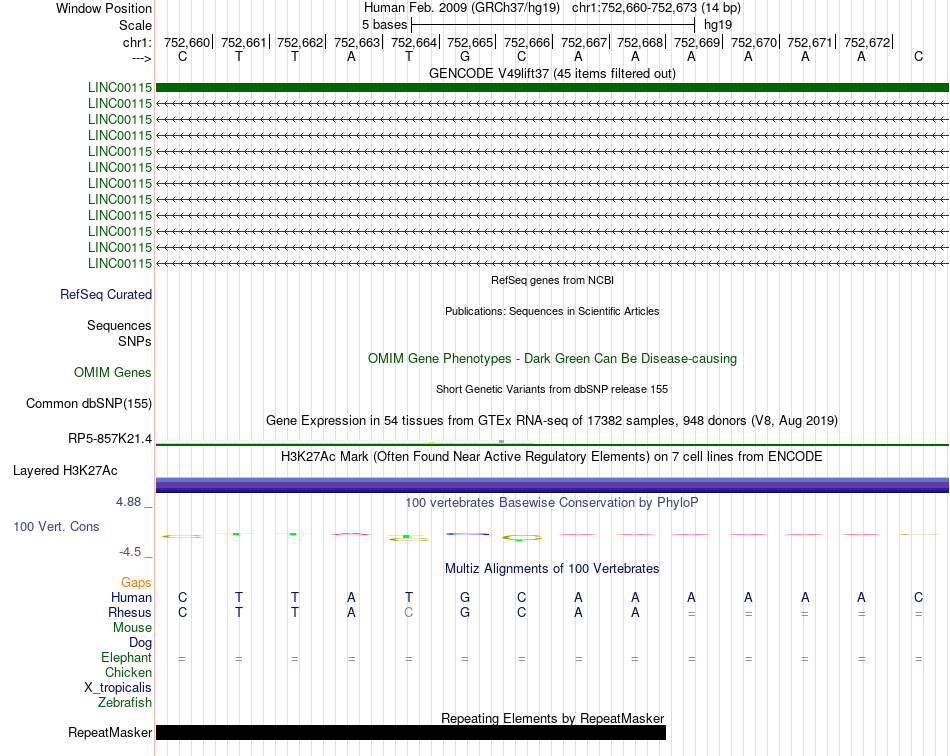Click the Sequences track label
950x756 pixels.
tap(119, 325)
